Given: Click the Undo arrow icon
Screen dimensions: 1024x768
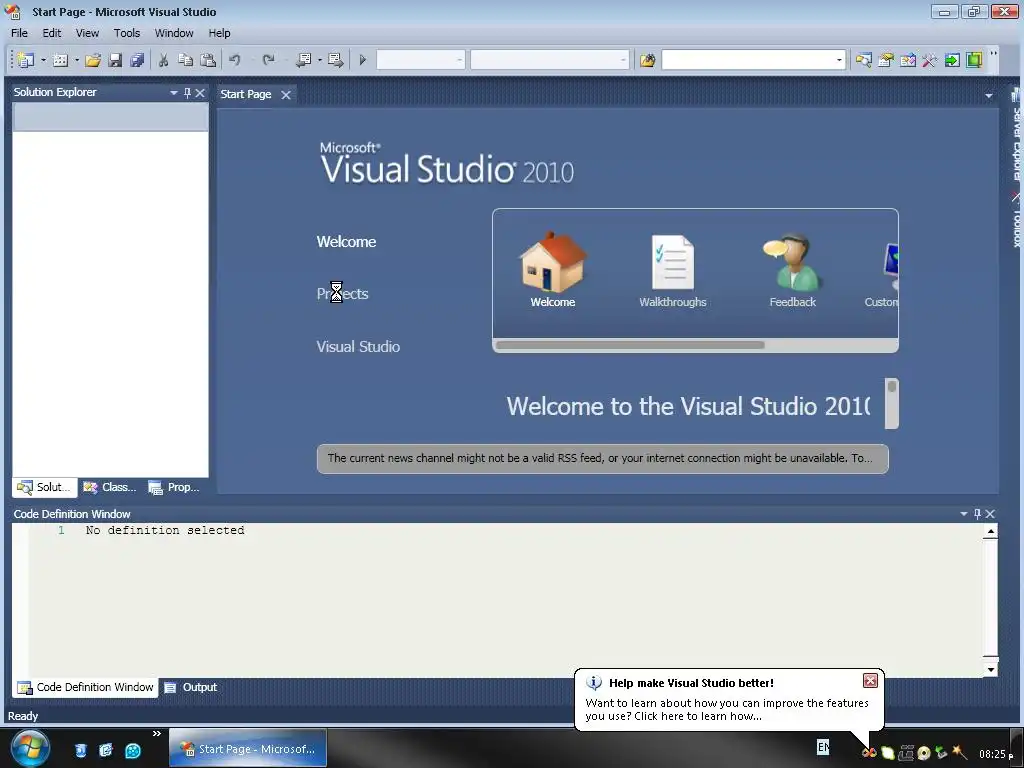Looking at the screenshot, I should coord(234,60).
